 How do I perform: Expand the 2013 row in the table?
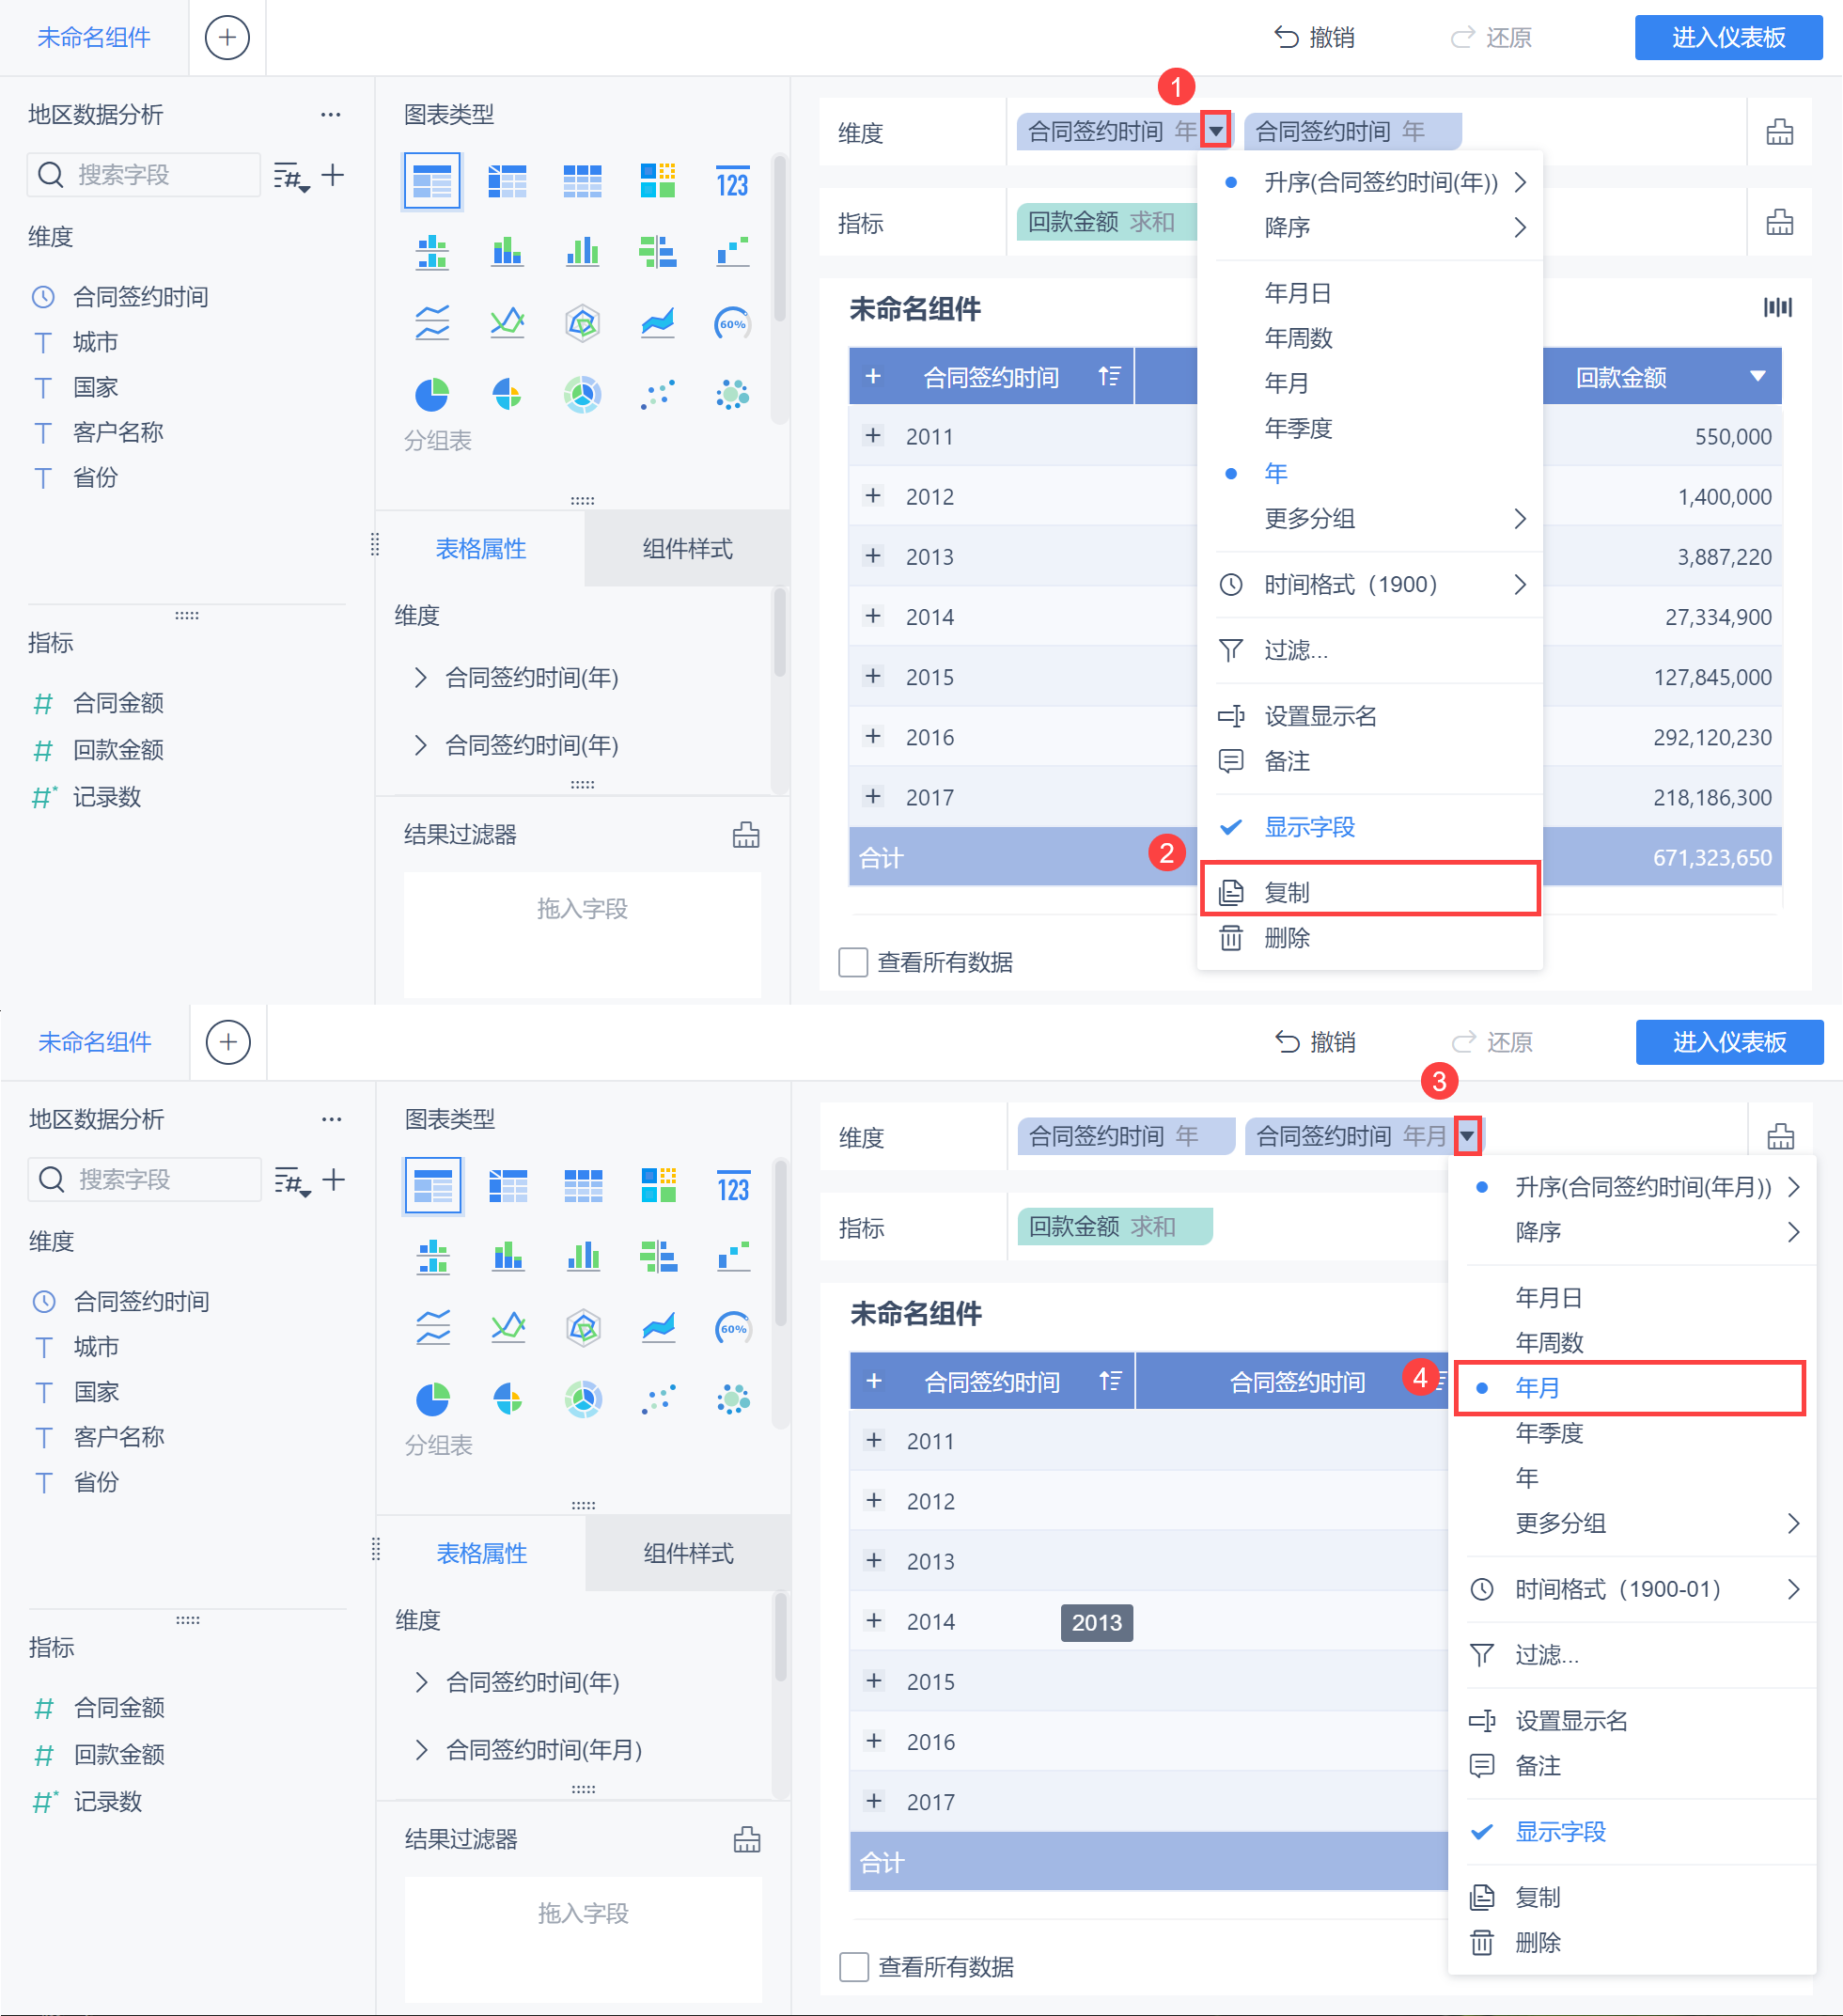click(x=873, y=556)
